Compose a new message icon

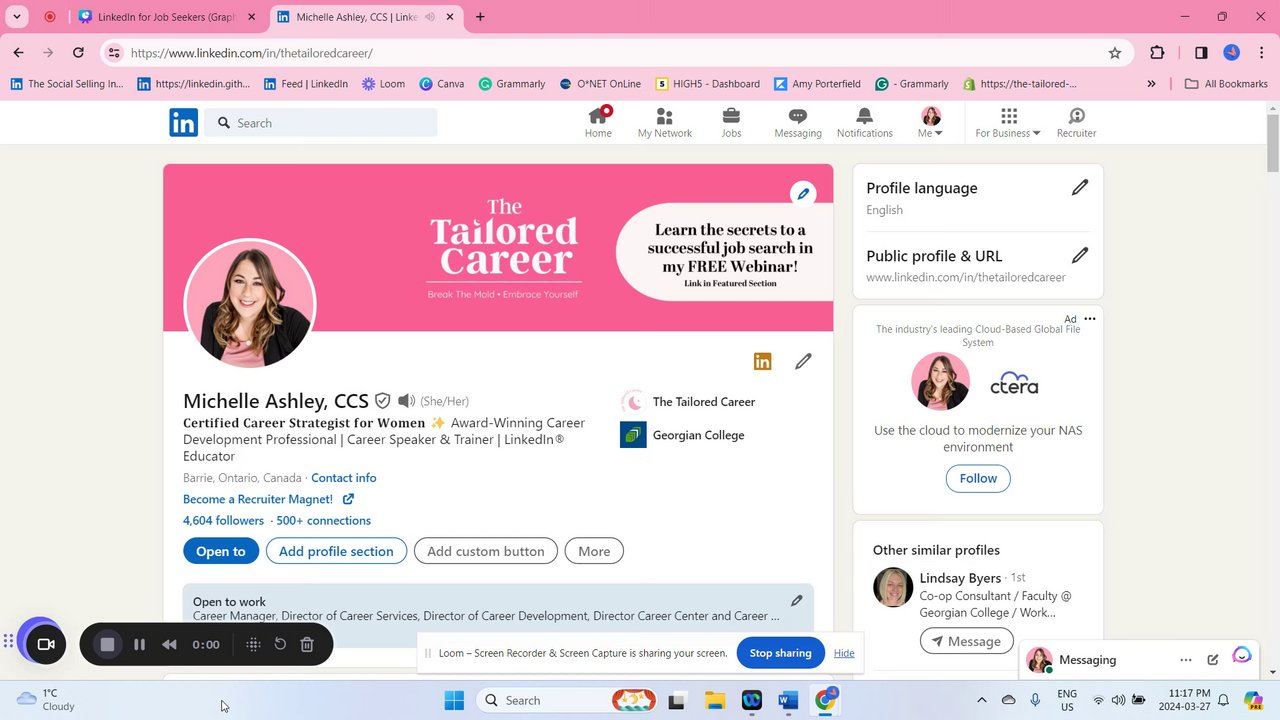point(1213,660)
